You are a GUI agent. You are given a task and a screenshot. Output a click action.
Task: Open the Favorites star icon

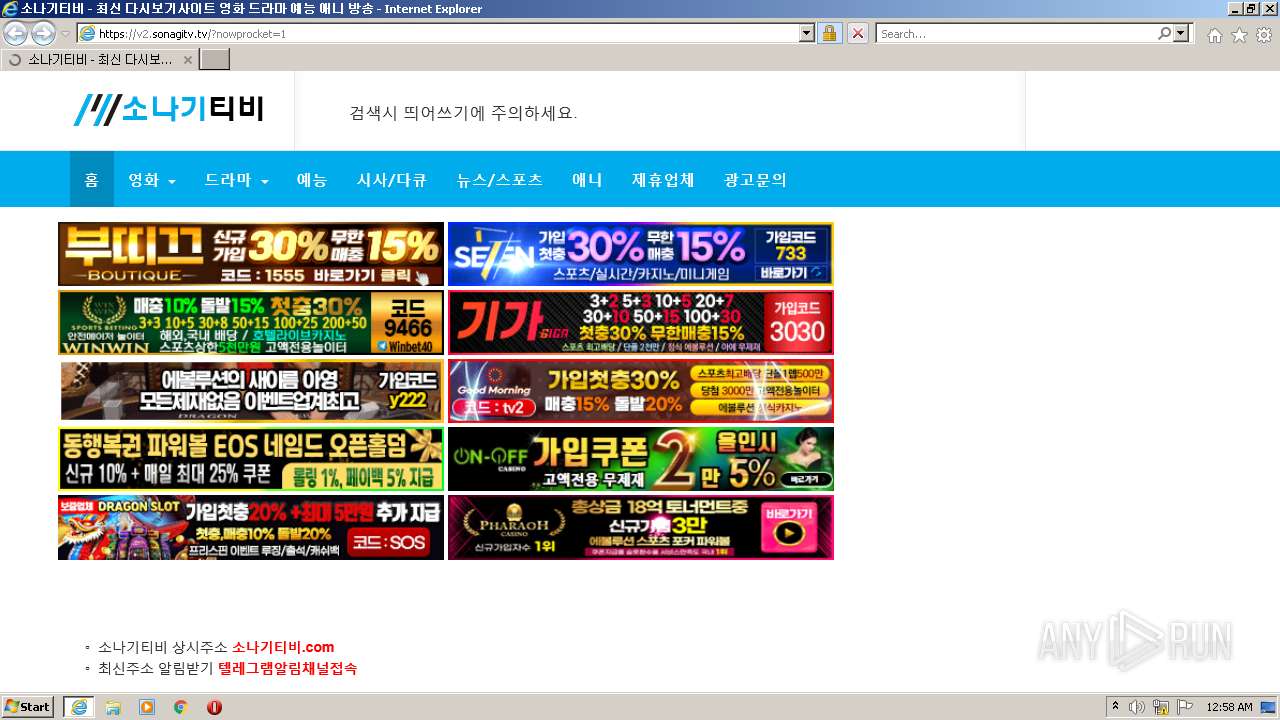click(1239, 35)
